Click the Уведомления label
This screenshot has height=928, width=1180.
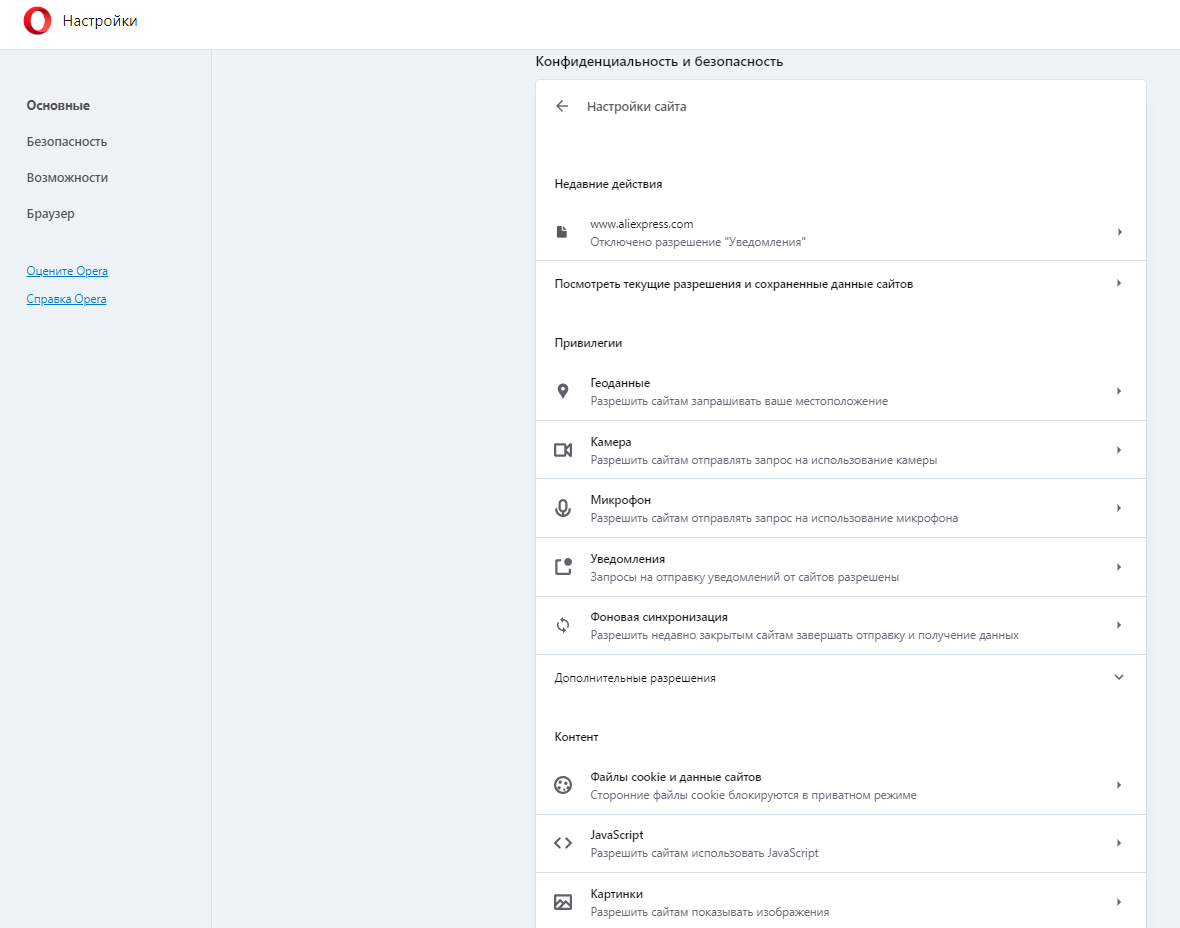click(x=628, y=559)
